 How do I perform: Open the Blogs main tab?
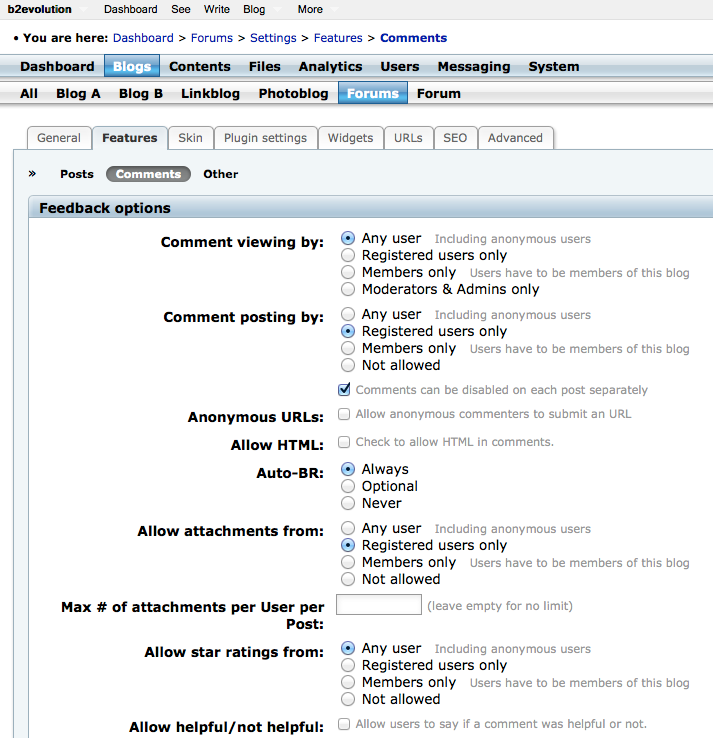132,66
